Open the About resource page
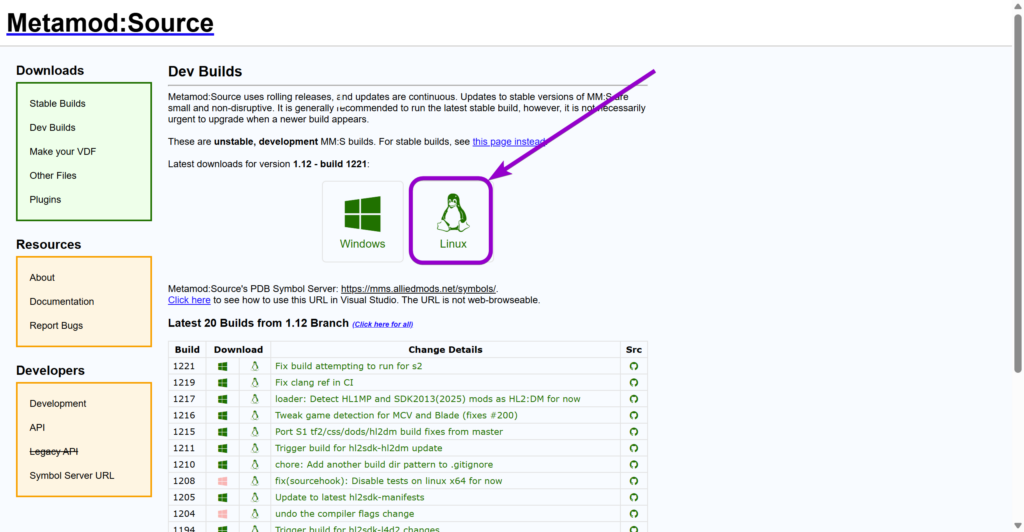This screenshot has height=532, width=1024. pyautogui.click(x=42, y=277)
